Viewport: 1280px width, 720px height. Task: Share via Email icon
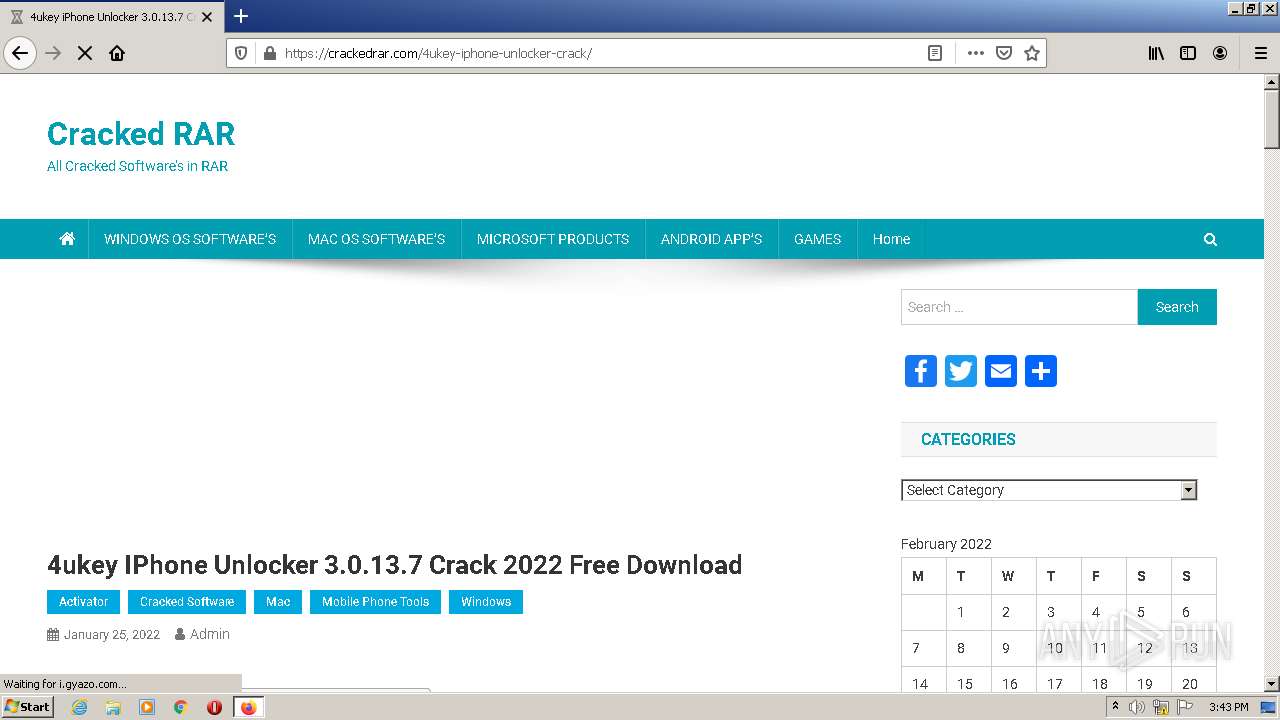coord(1001,371)
